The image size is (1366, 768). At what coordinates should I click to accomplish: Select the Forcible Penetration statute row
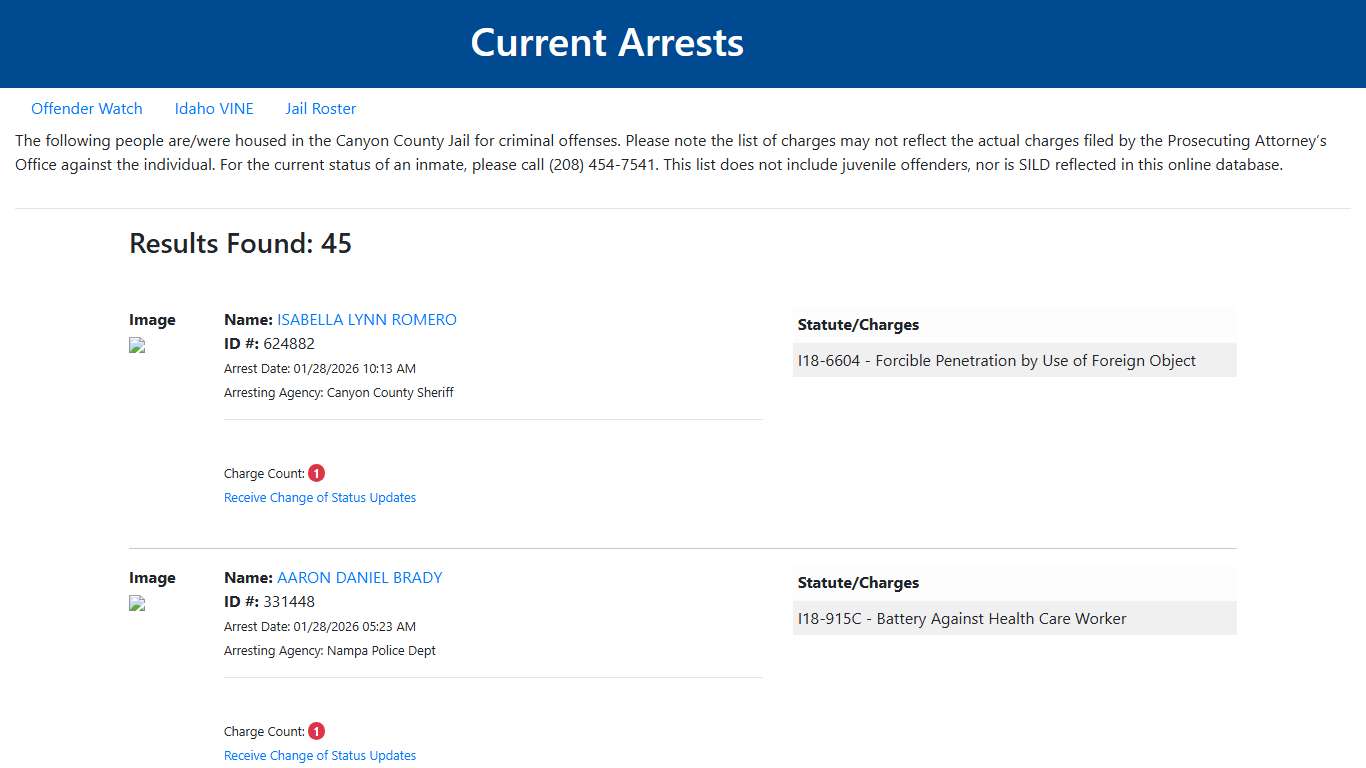[x=1014, y=360]
